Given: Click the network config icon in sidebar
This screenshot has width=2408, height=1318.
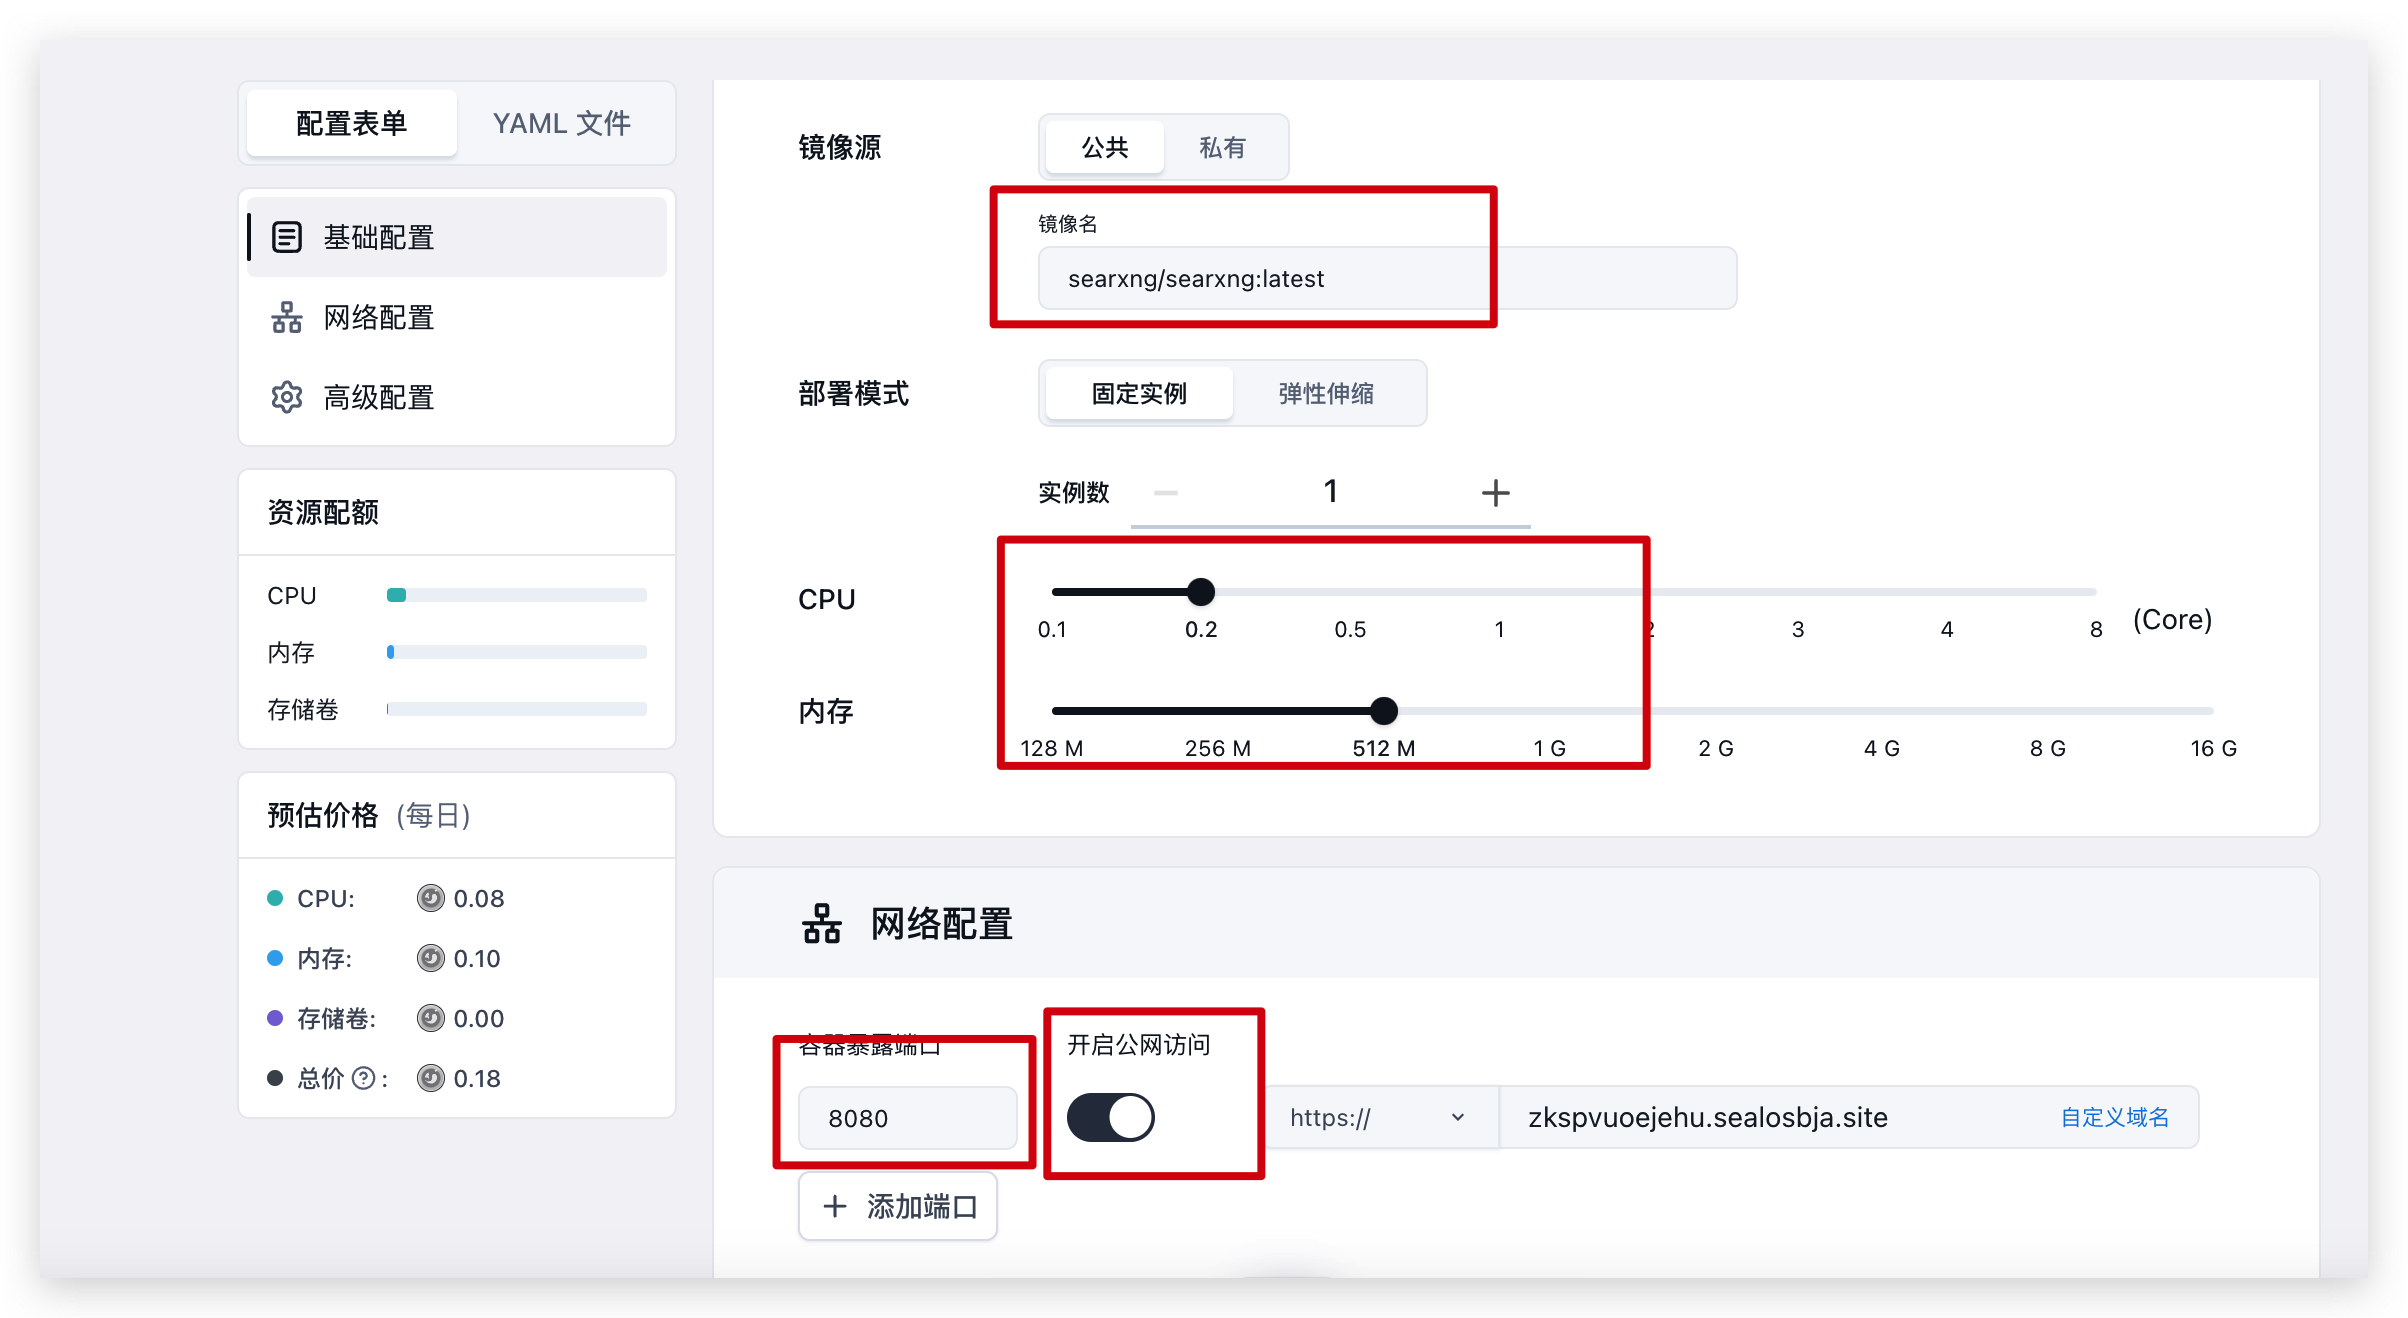Looking at the screenshot, I should click(x=287, y=317).
